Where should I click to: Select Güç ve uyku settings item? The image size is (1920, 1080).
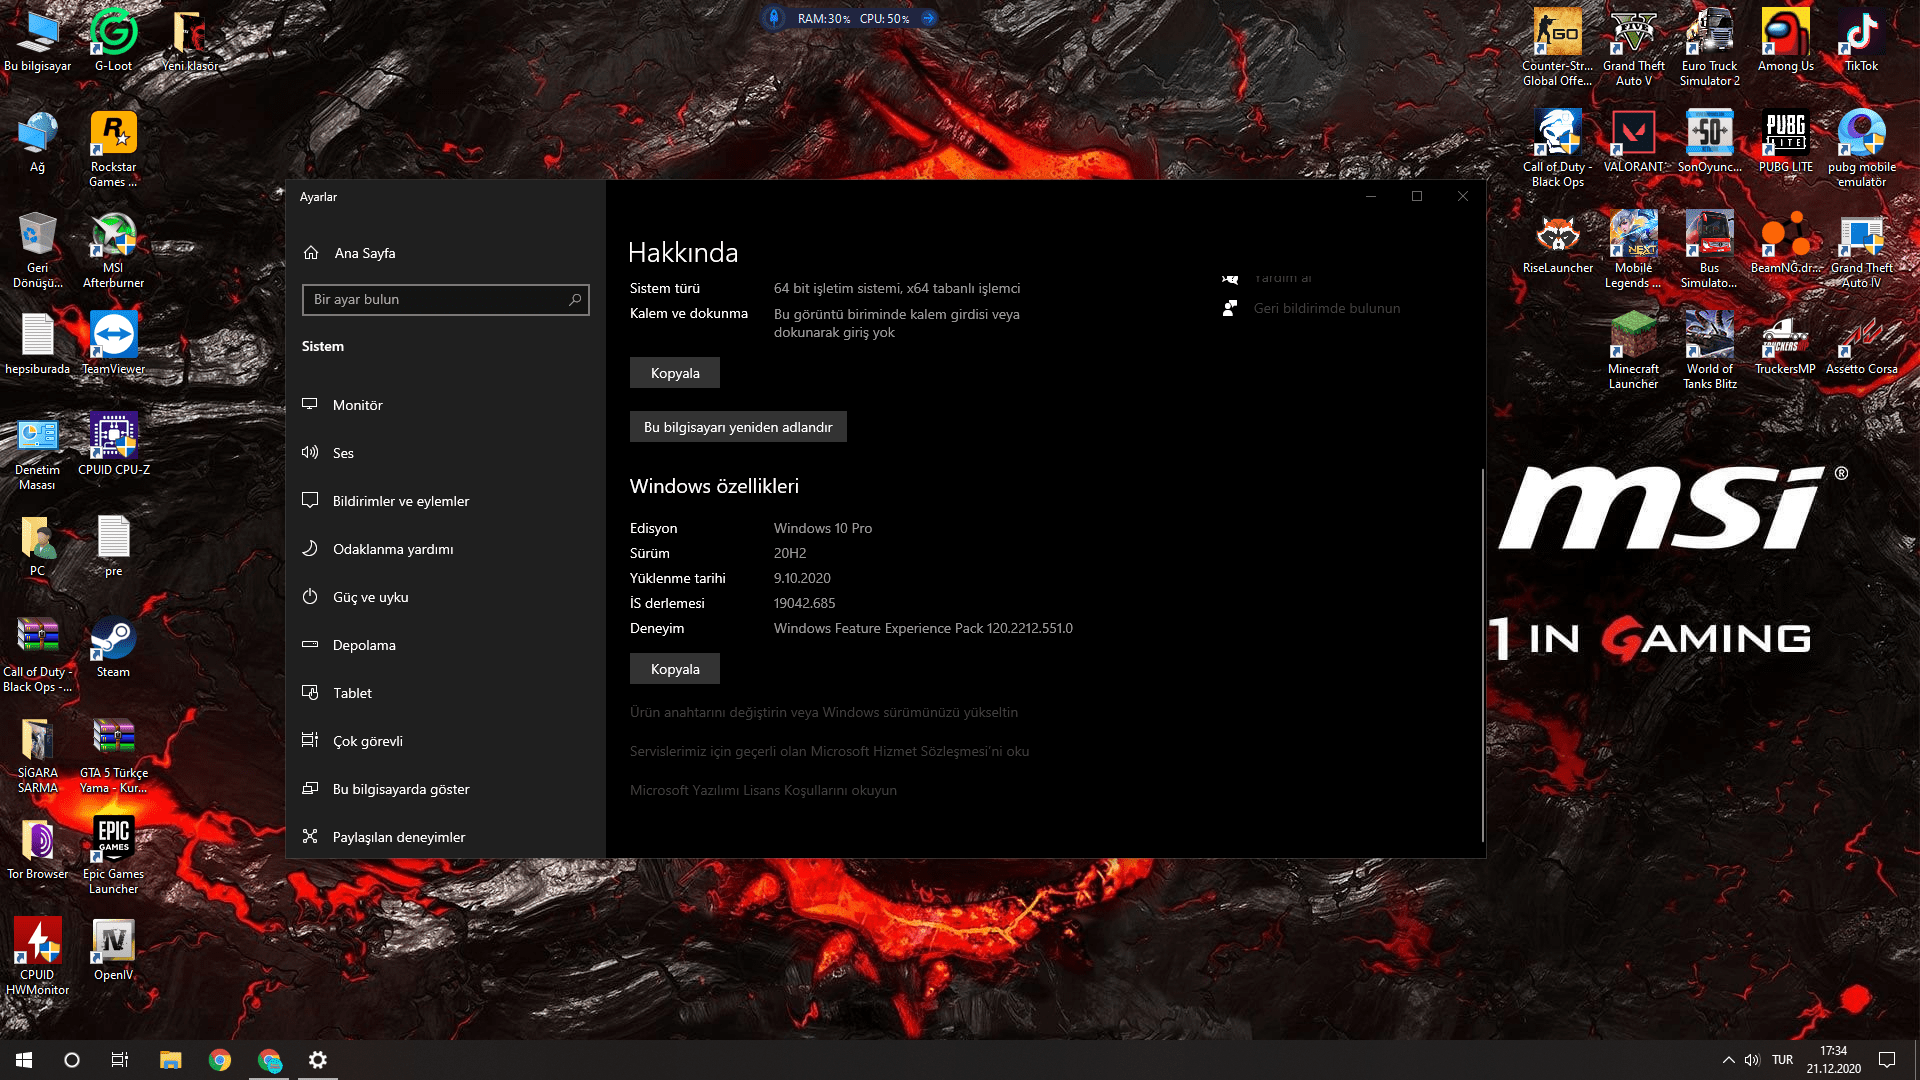point(370,597)
